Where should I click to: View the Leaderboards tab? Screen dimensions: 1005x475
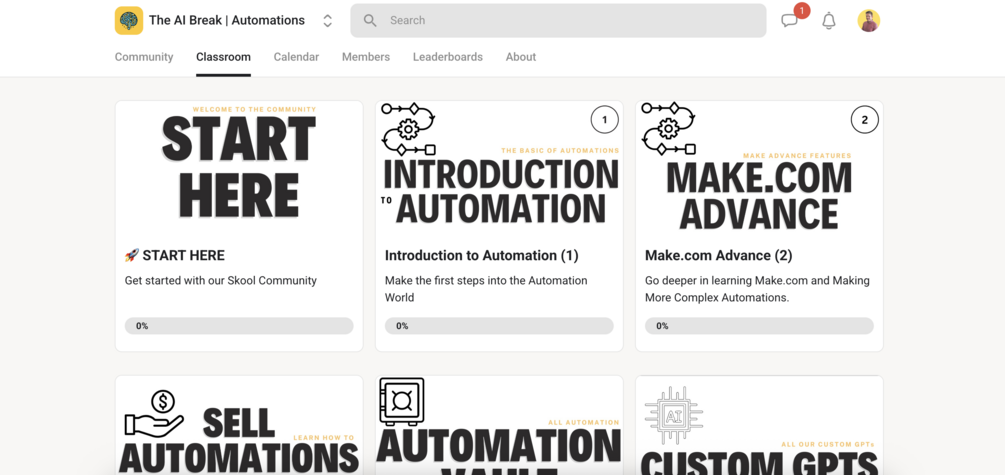point(447,56)
